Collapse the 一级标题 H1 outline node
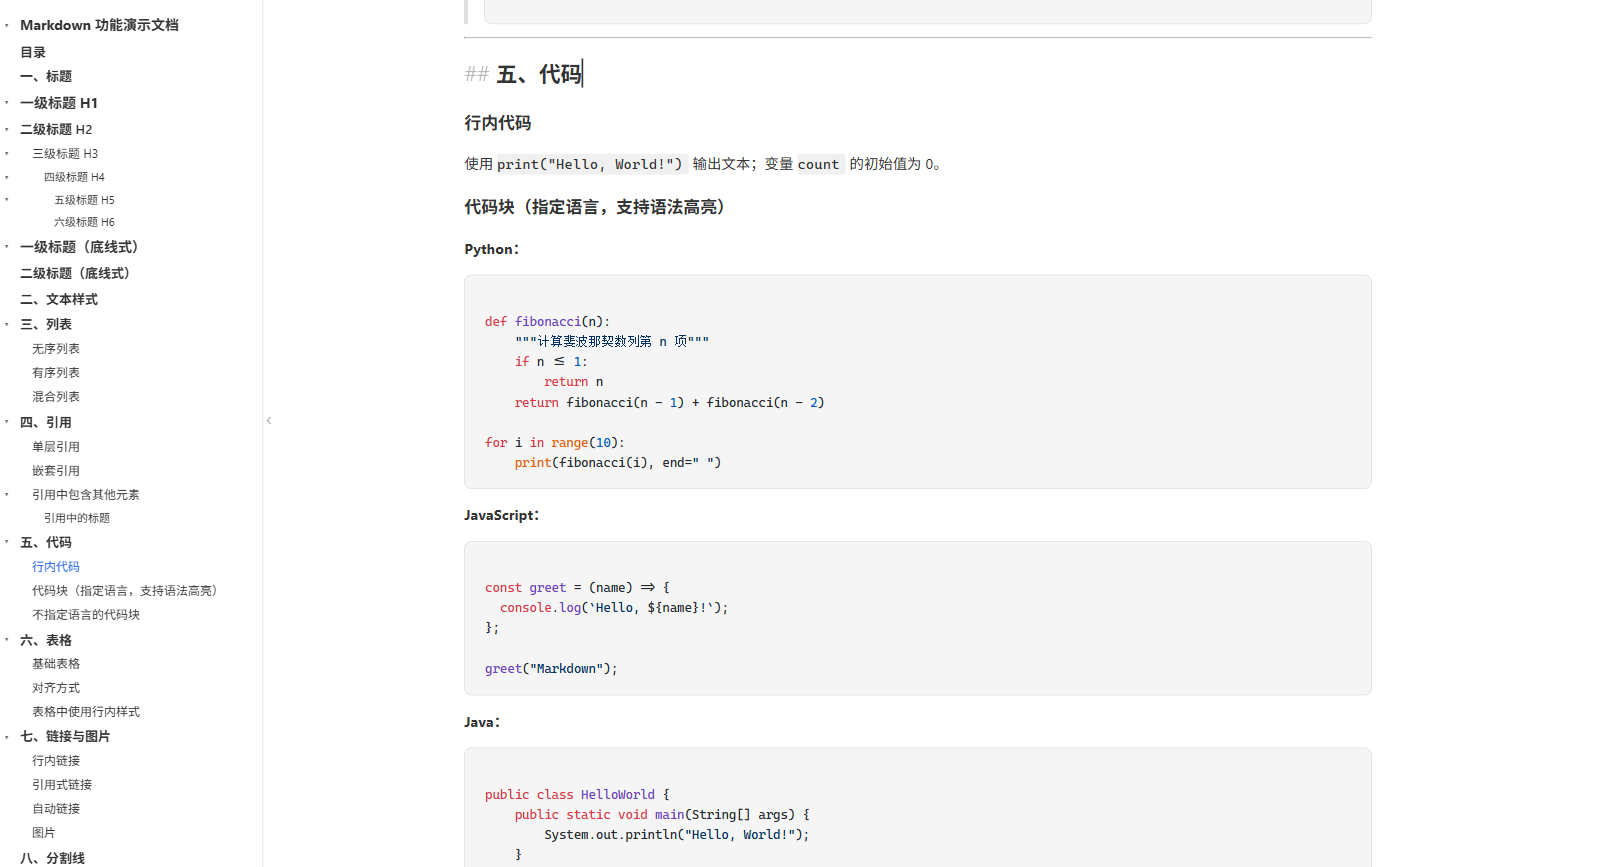 tap(7, 103)
